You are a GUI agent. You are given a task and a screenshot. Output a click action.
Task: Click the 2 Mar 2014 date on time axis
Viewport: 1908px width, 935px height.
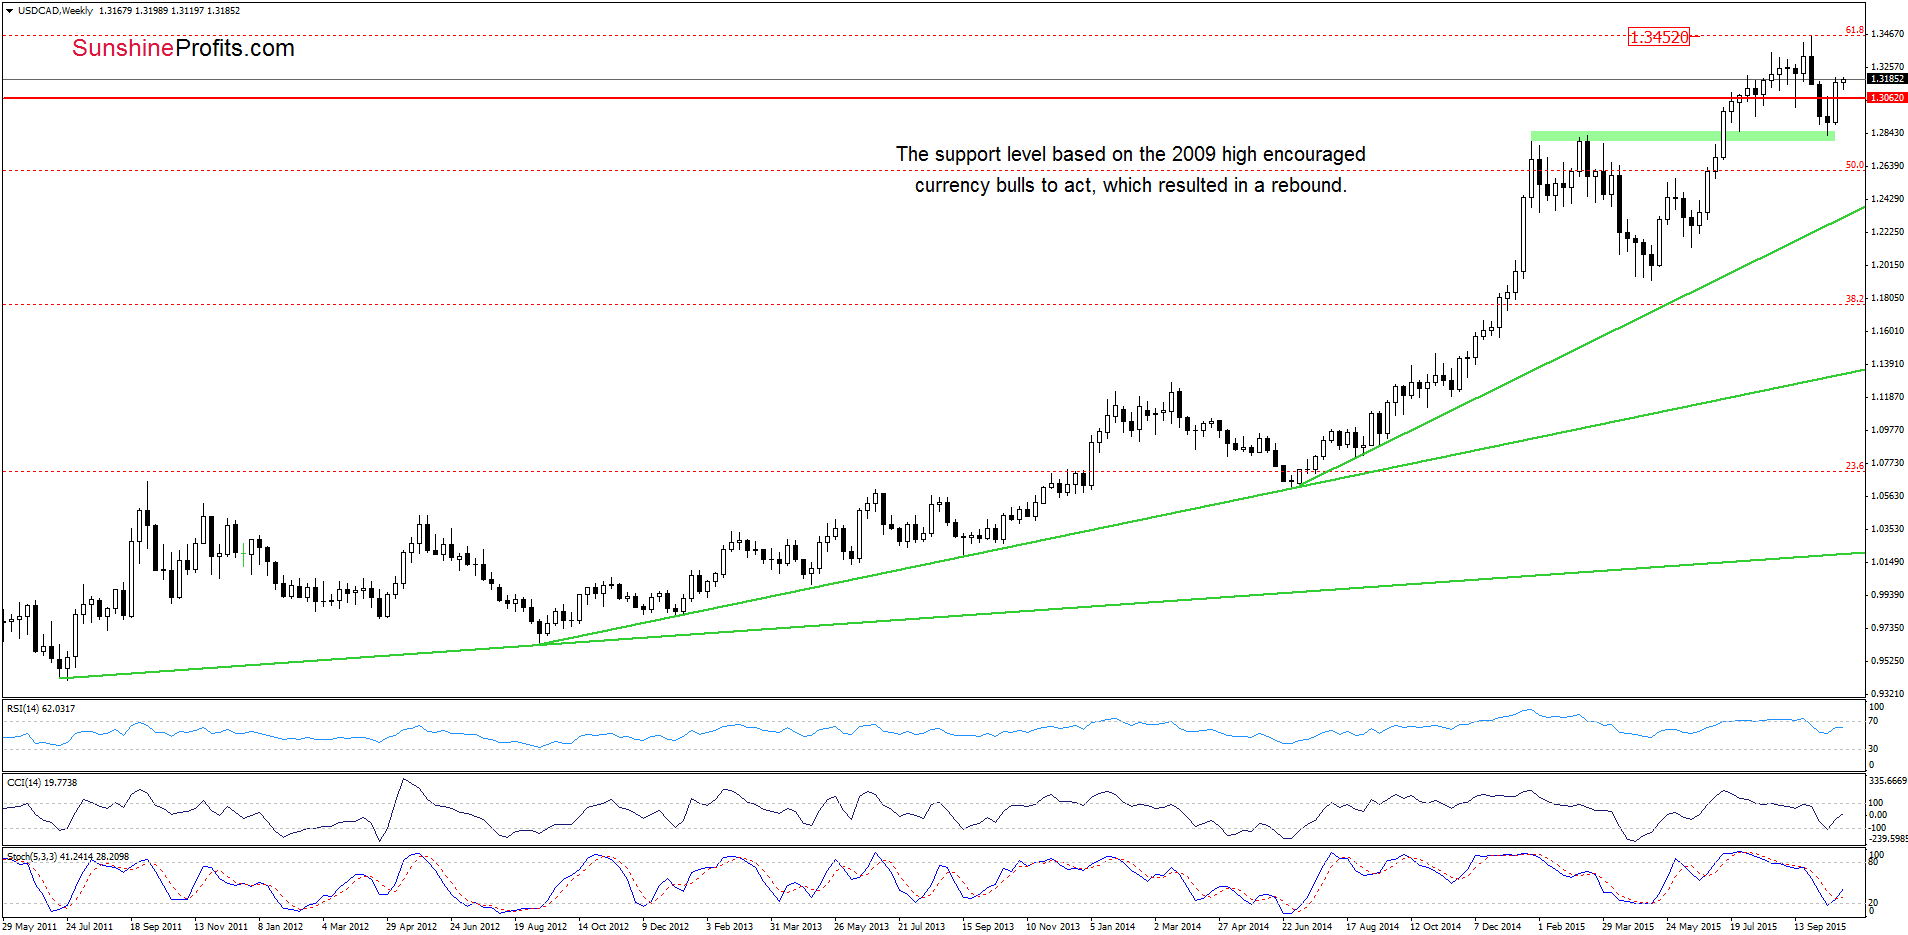click(x=1178, y=926)
